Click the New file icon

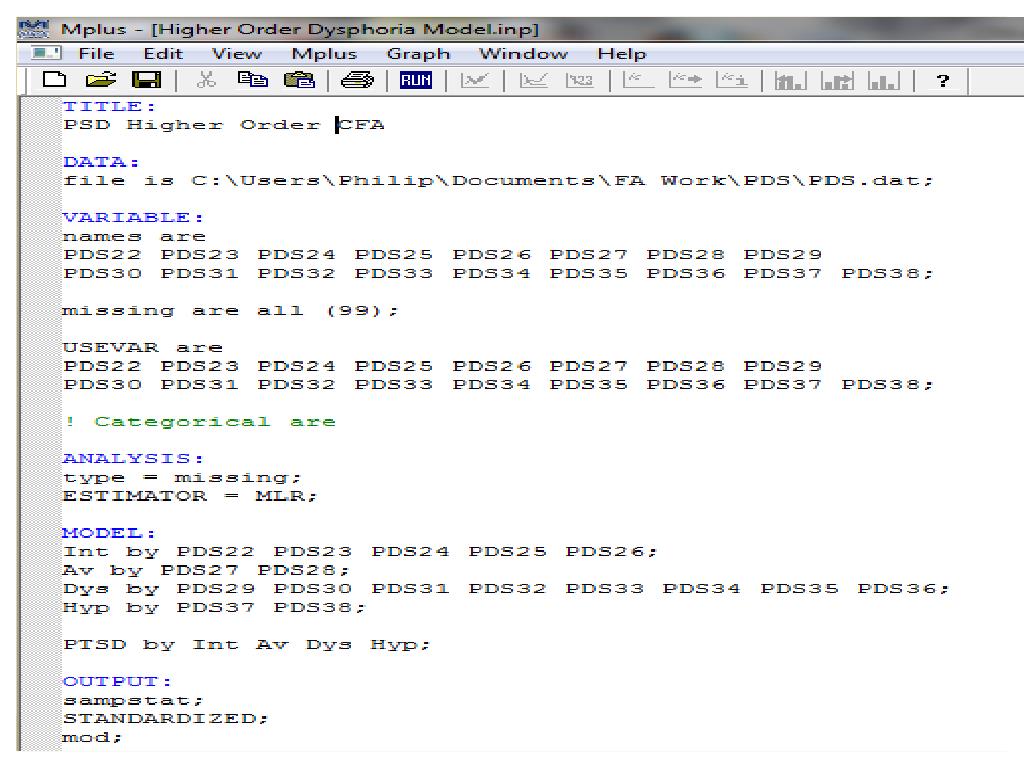[x=54, y=80]
